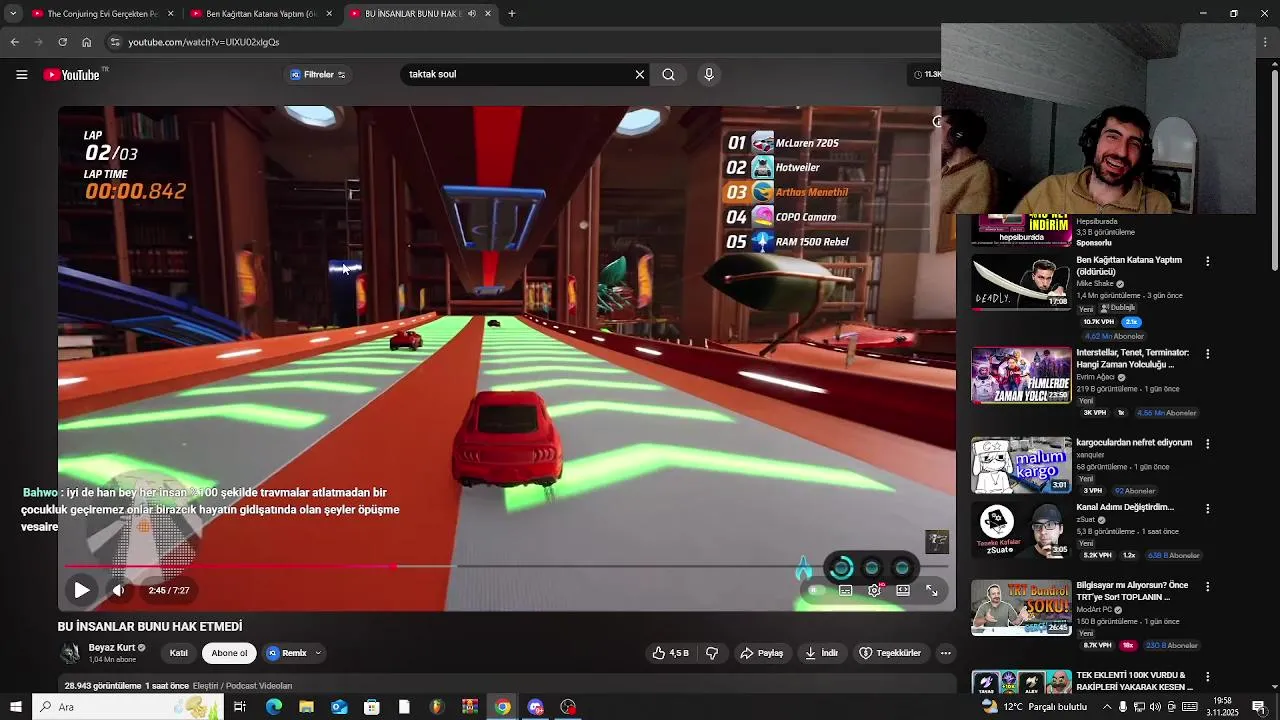This screenshot has height=720, width=1280.
Task: Switch to theater mode
Action: [x=903, y=590]
